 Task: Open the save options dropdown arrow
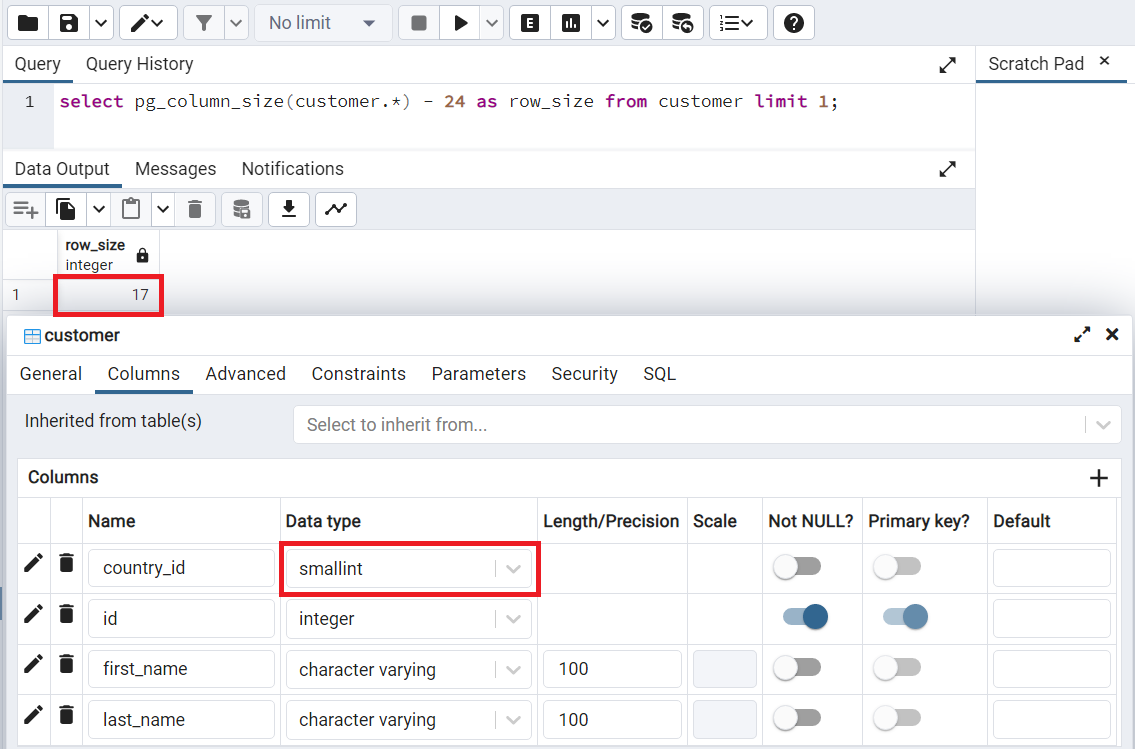click(101, 23)
